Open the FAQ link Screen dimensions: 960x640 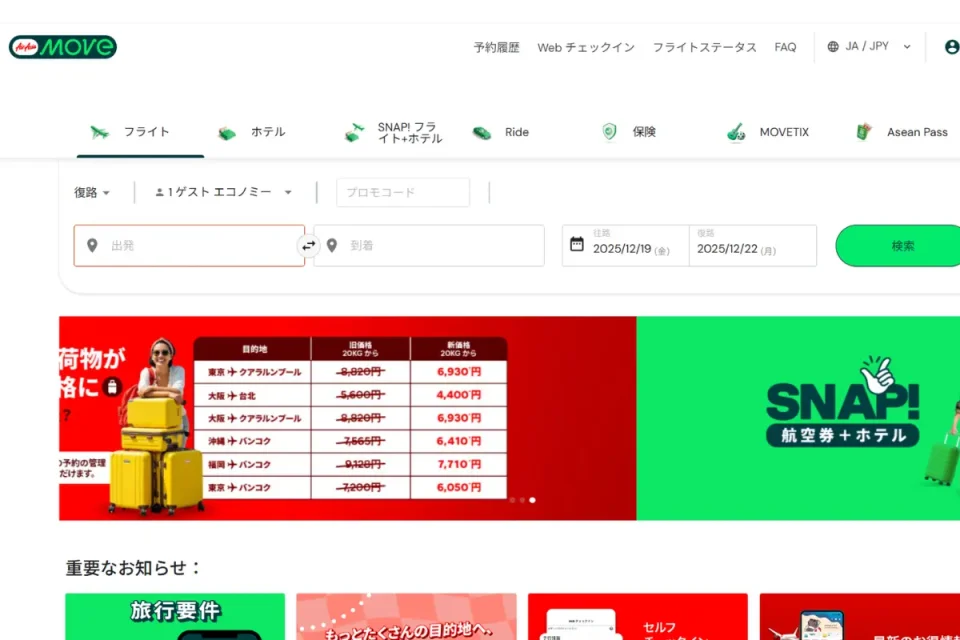pos(785,47)
